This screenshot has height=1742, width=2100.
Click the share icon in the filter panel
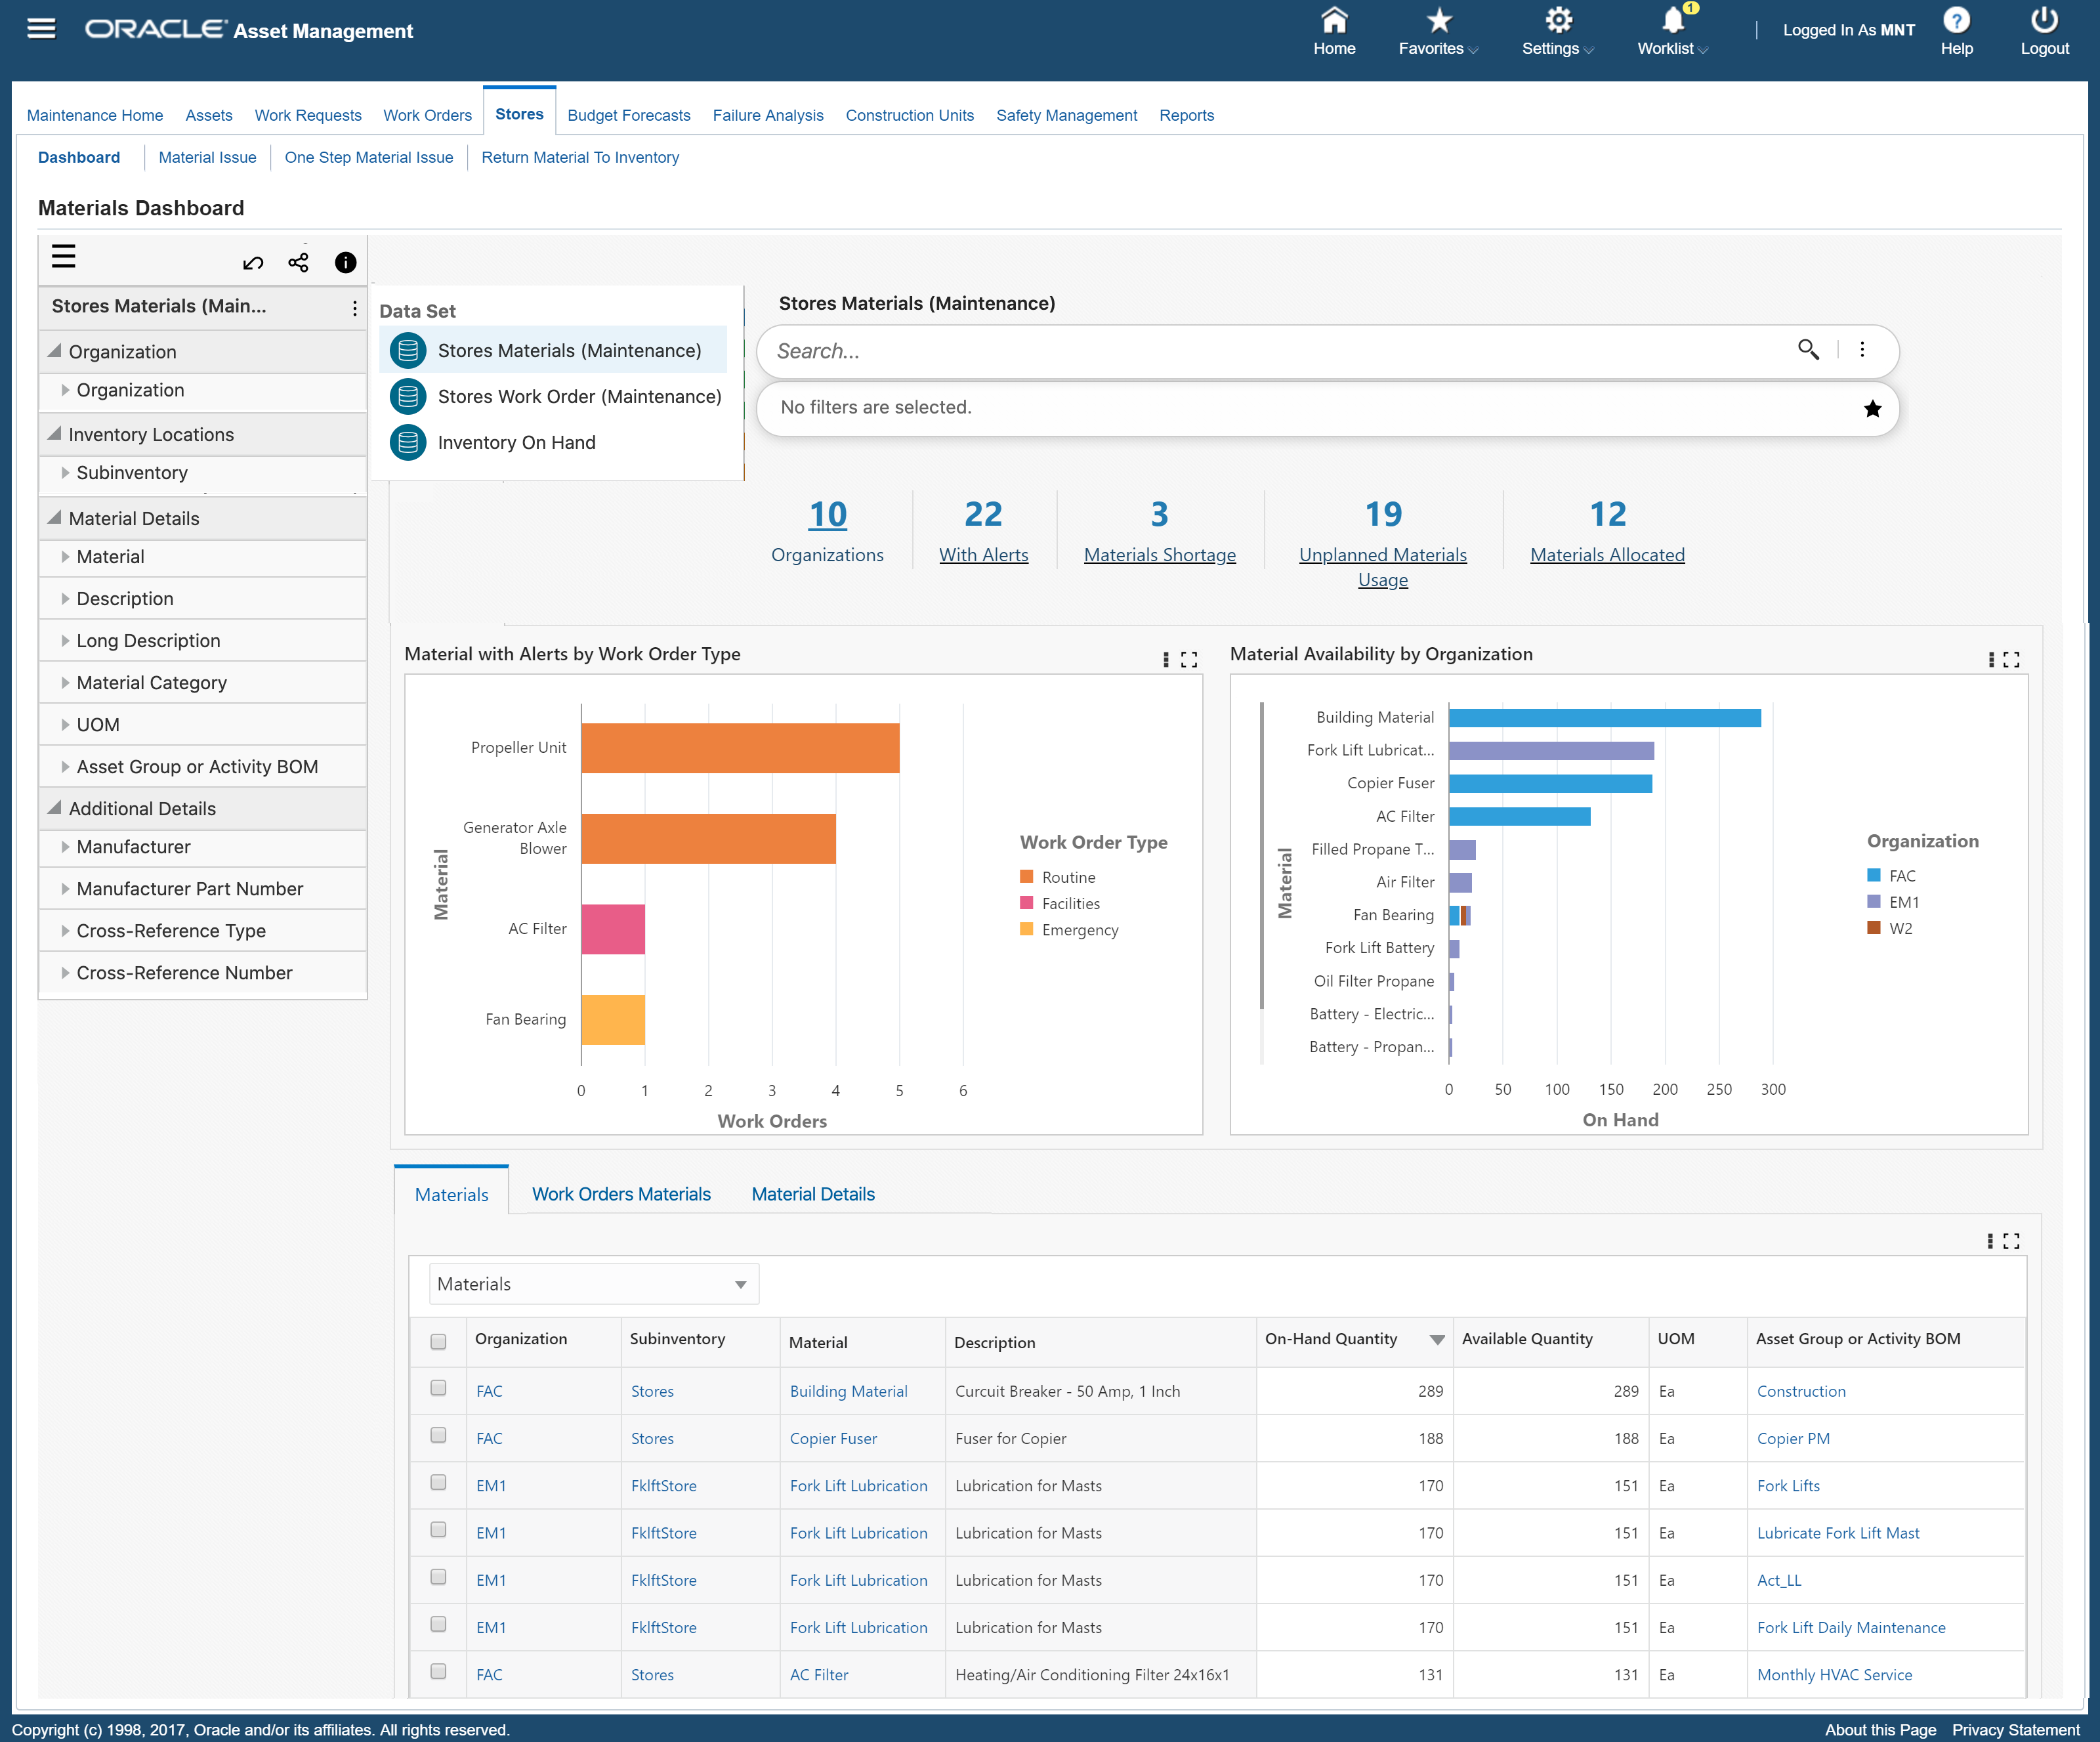pos(297,262)
